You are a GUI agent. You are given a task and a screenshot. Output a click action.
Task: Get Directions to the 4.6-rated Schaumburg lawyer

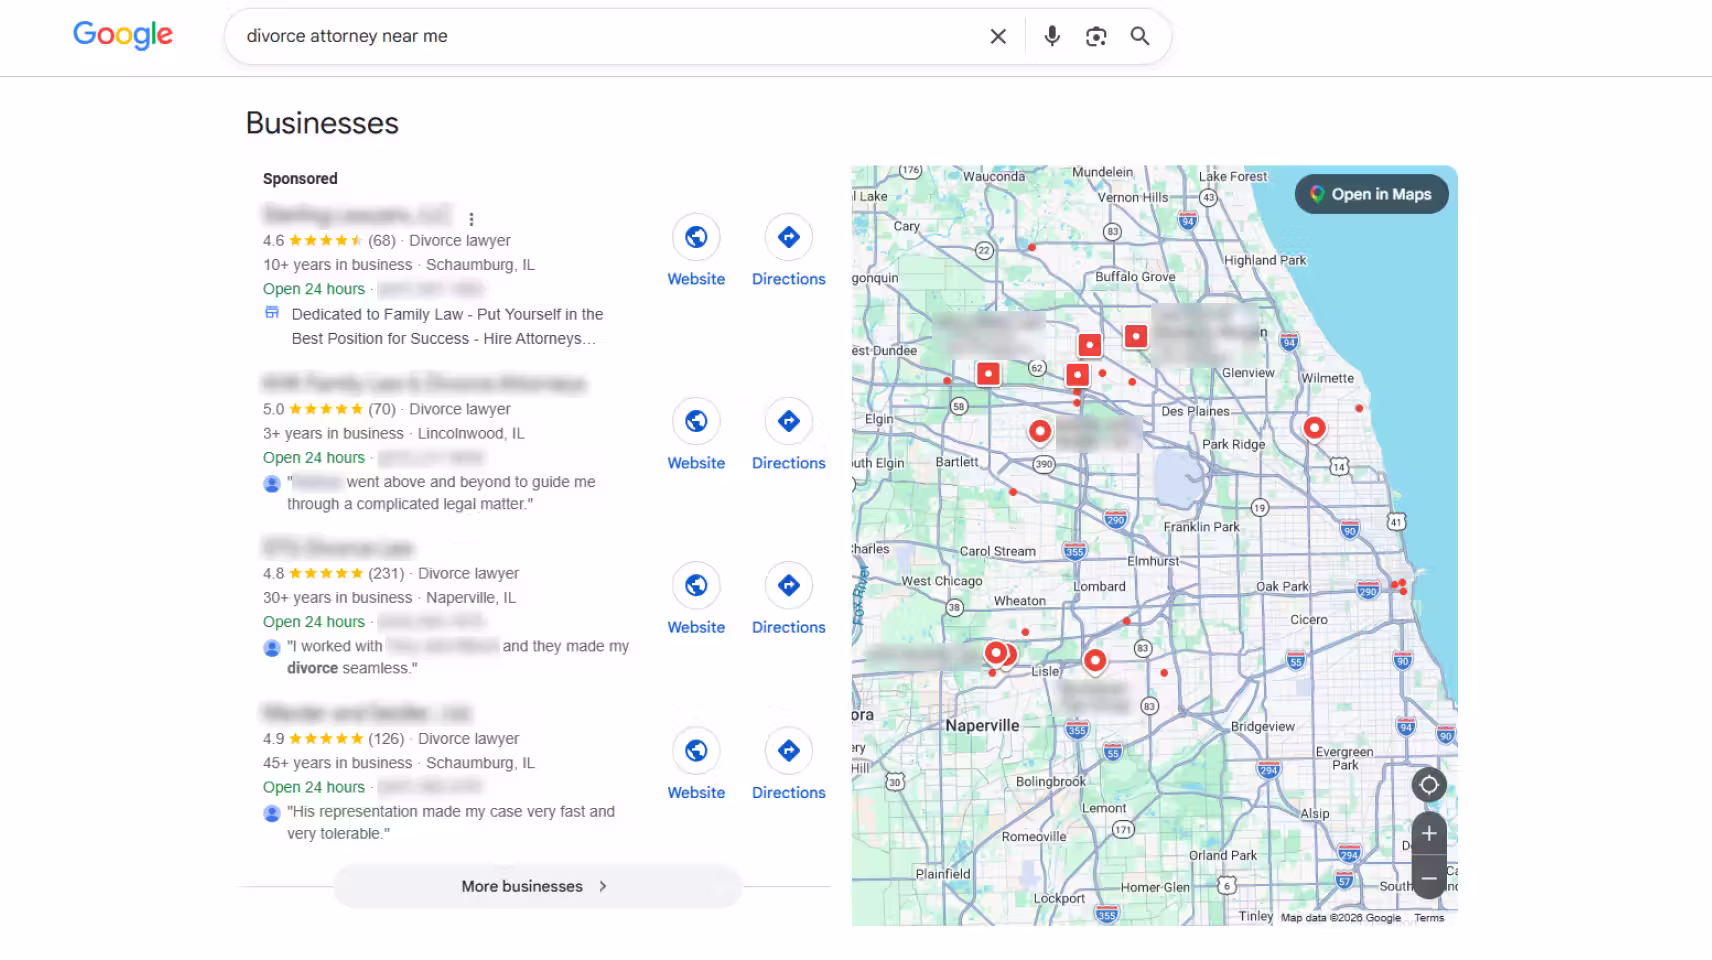789,250
